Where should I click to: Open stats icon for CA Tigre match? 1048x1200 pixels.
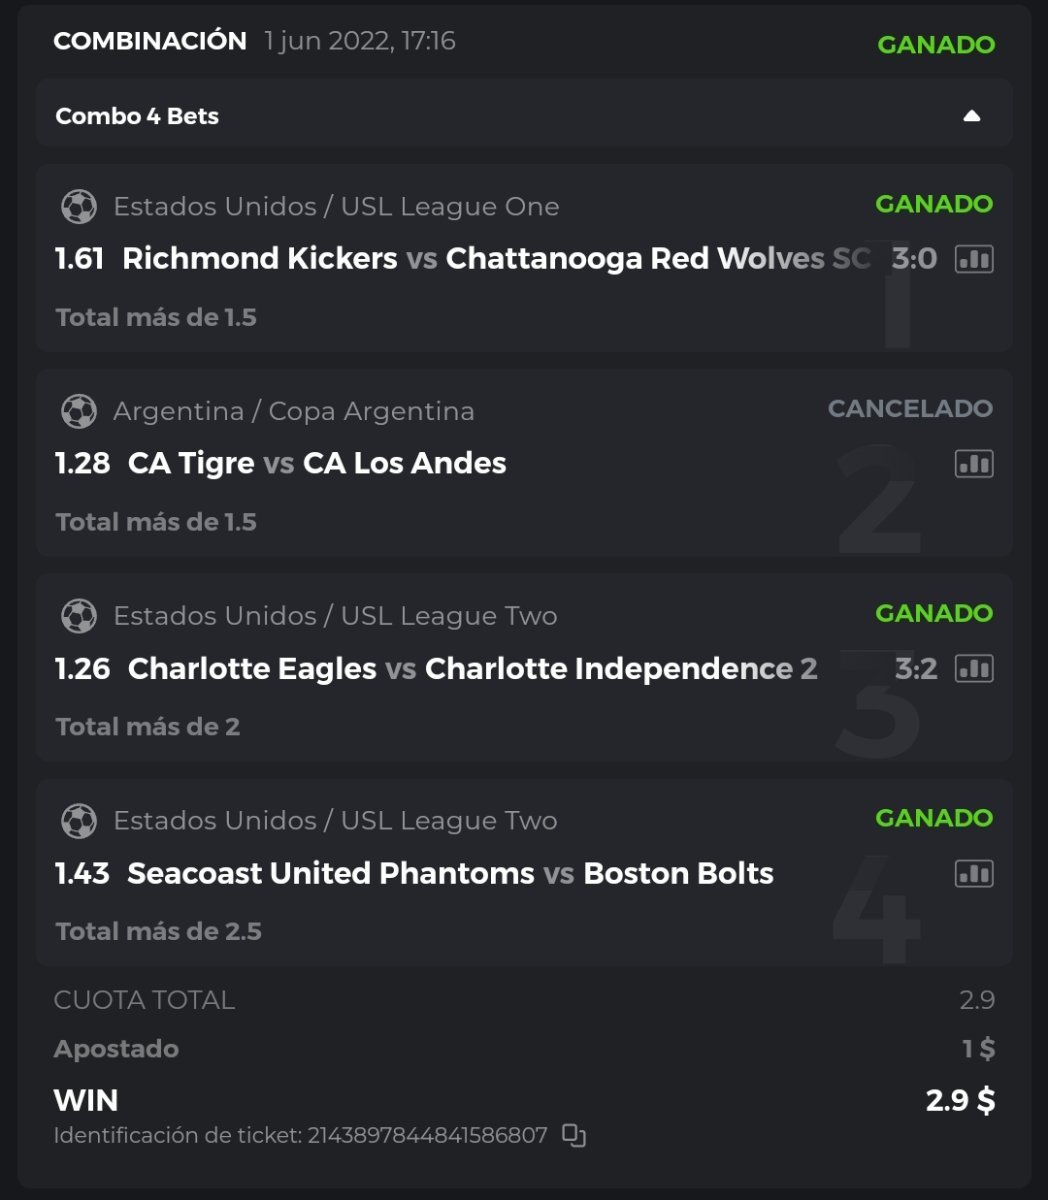pos(973,464)
